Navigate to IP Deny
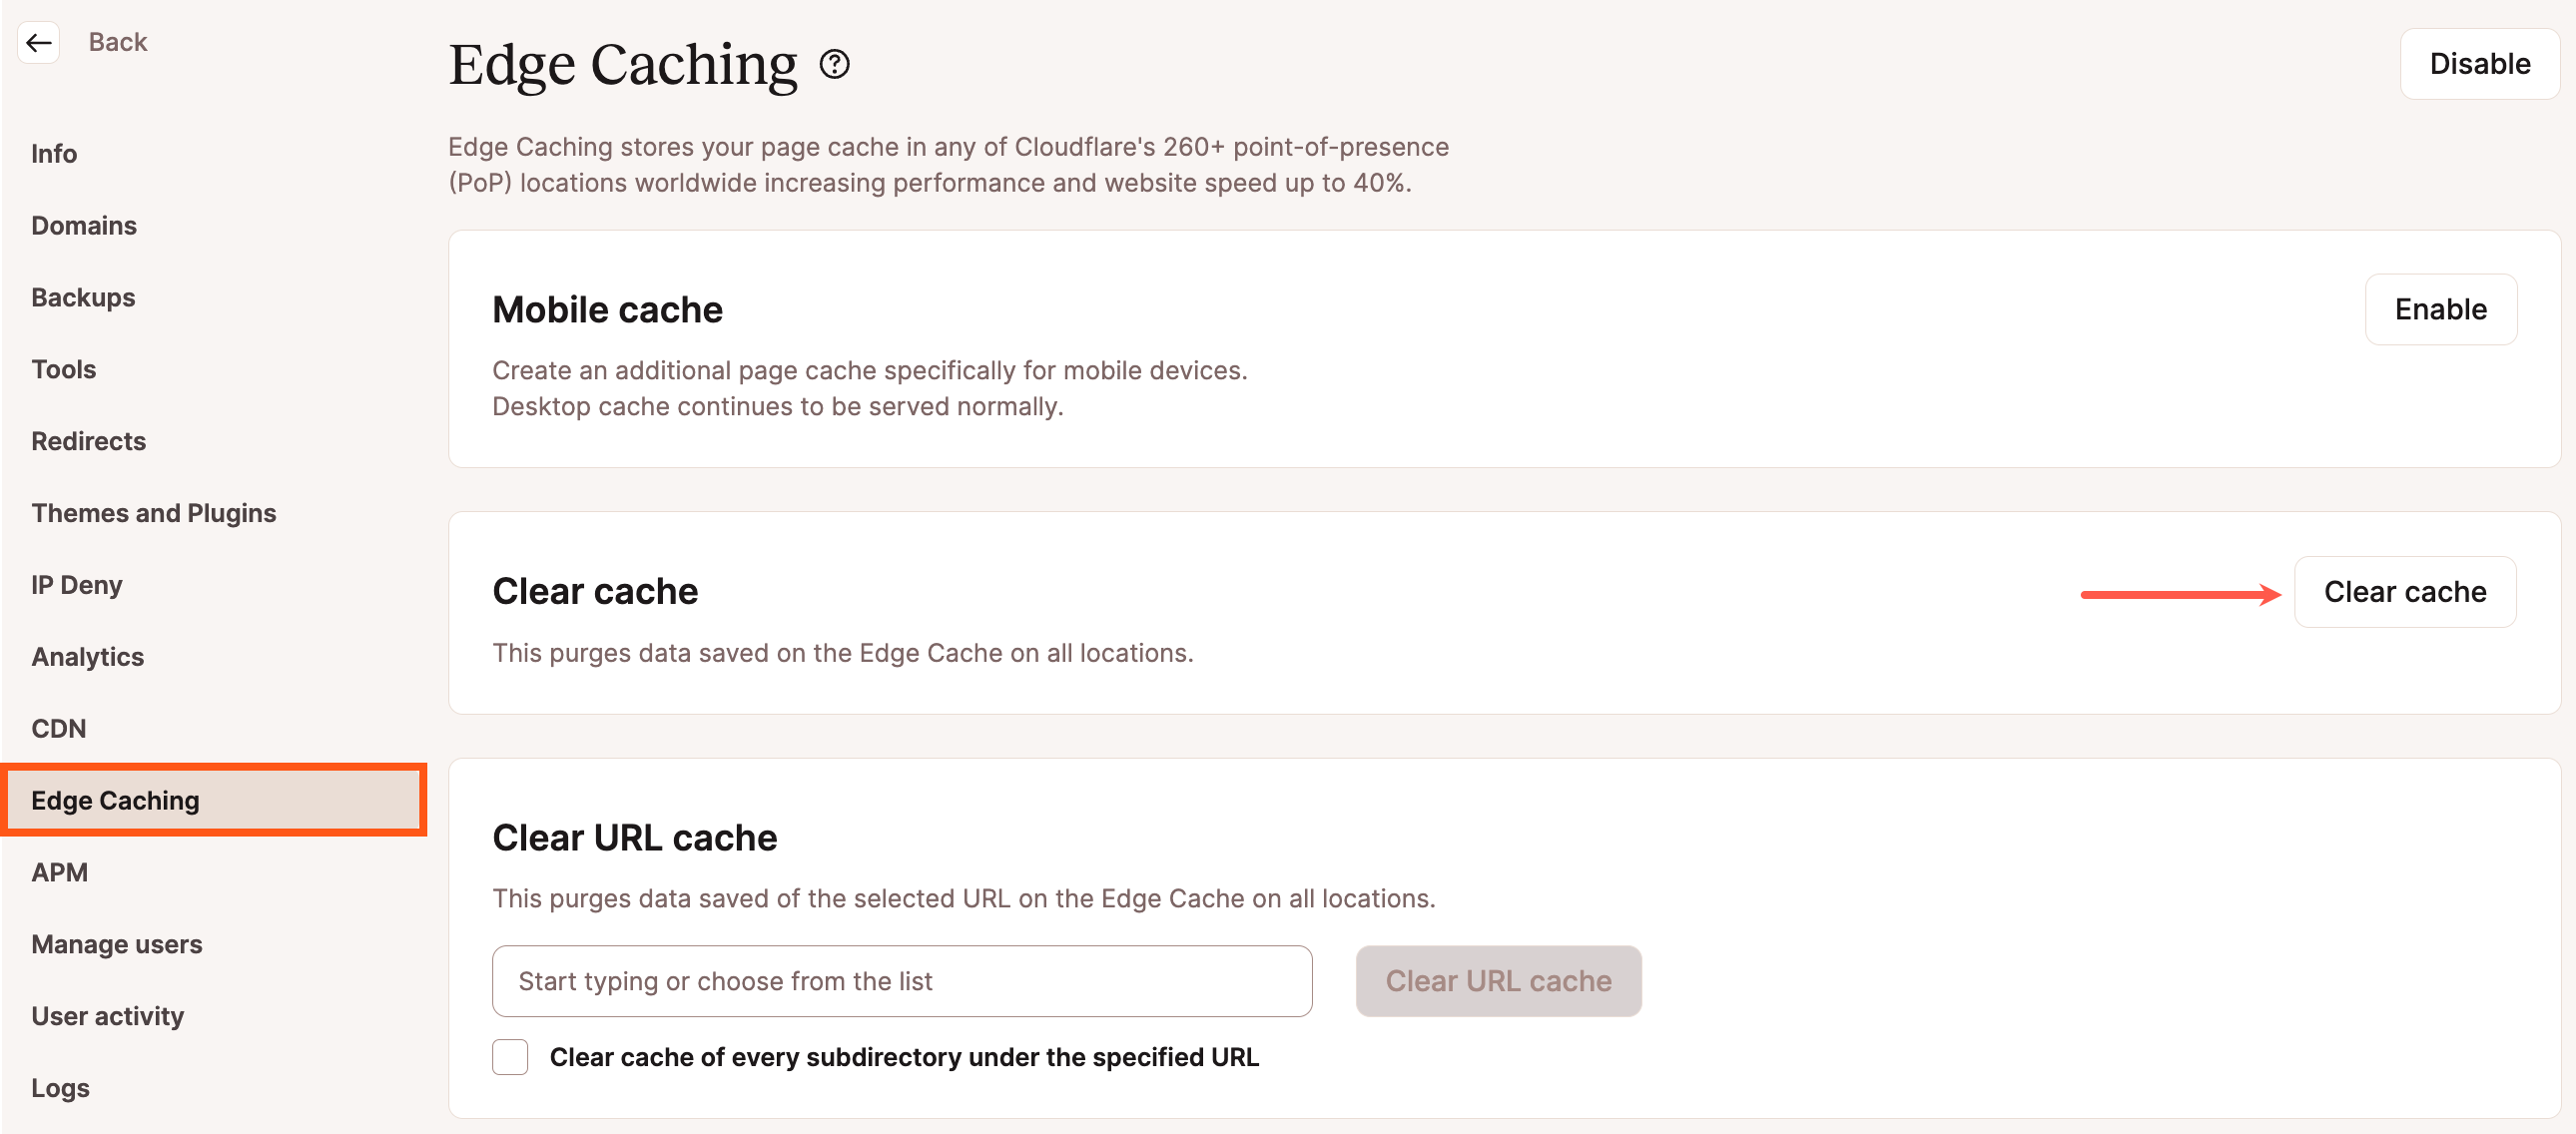This screenshot has height=1134, width=2576. (76, 585)
